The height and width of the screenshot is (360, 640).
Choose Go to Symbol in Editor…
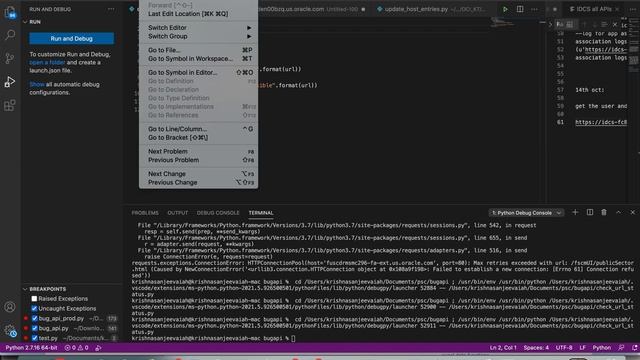pos(198,73)
